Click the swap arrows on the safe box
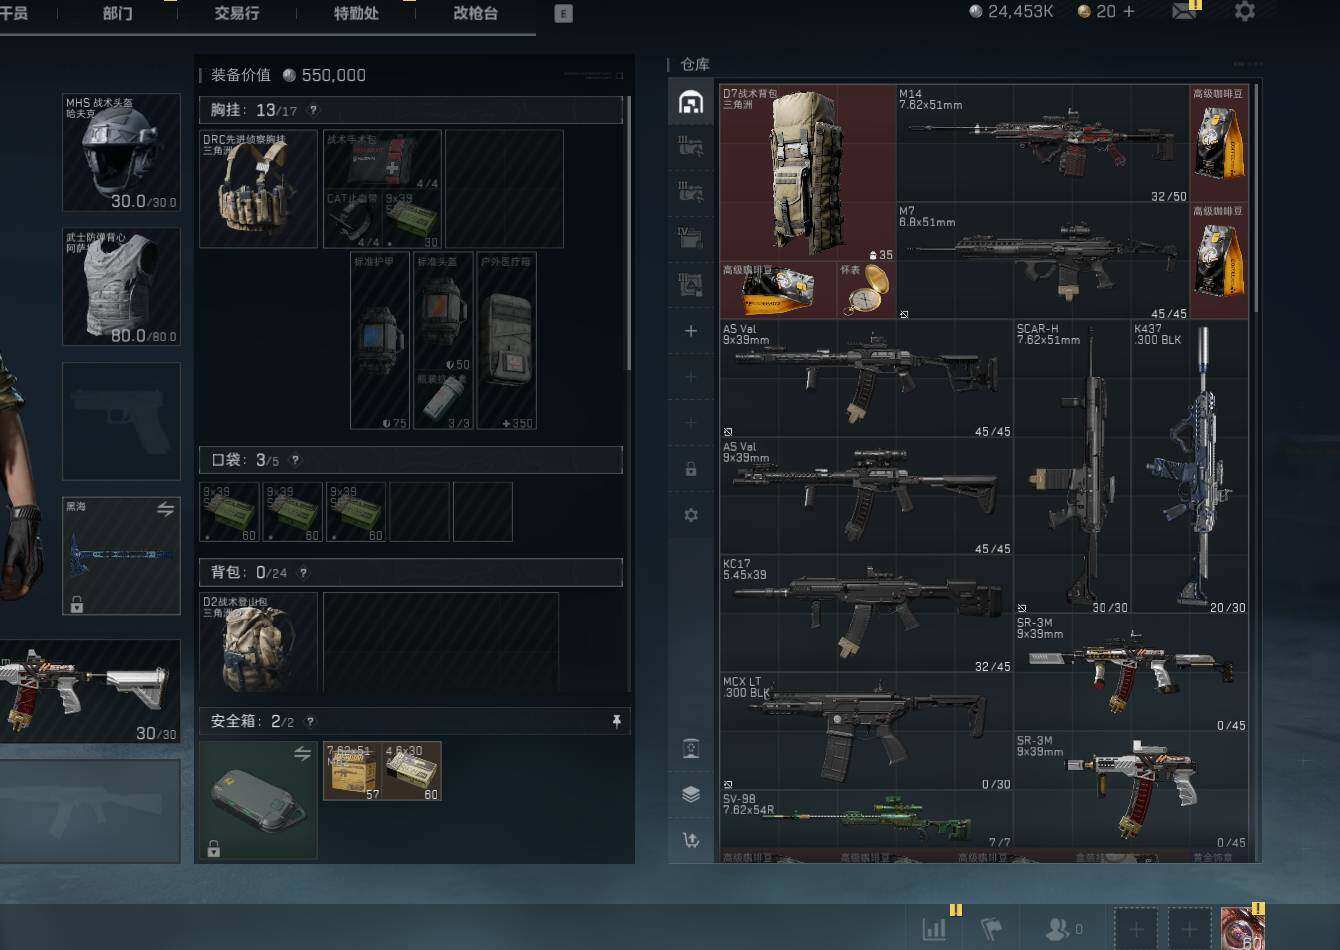1340x950 pixels. click(x=302, y=754)
